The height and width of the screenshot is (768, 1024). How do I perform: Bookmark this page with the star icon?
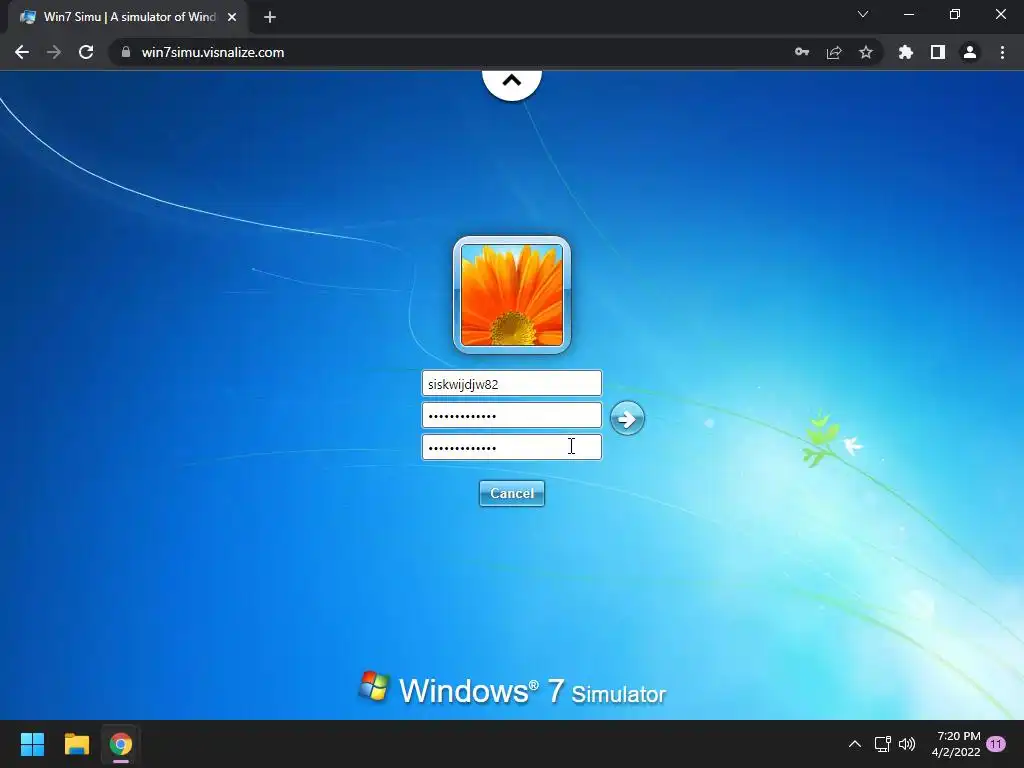point(866,52)
